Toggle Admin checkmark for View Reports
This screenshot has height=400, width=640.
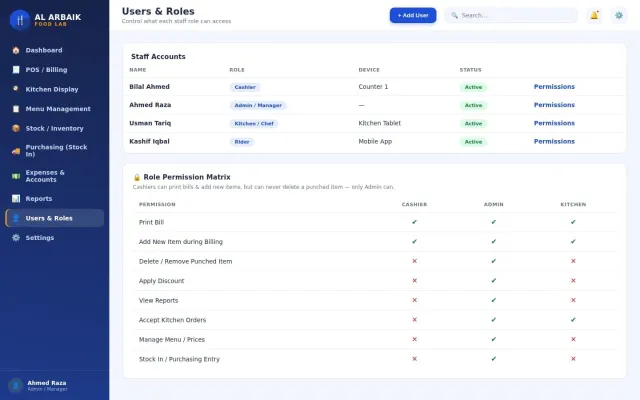click(x=493, y=300)
